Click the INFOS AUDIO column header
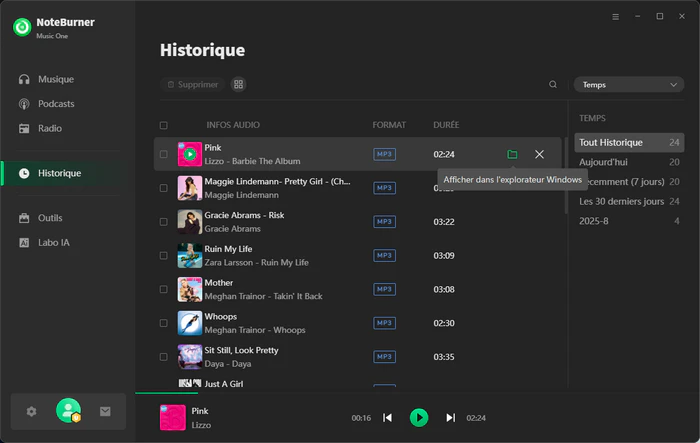700x443 pixels. point(233,125)
